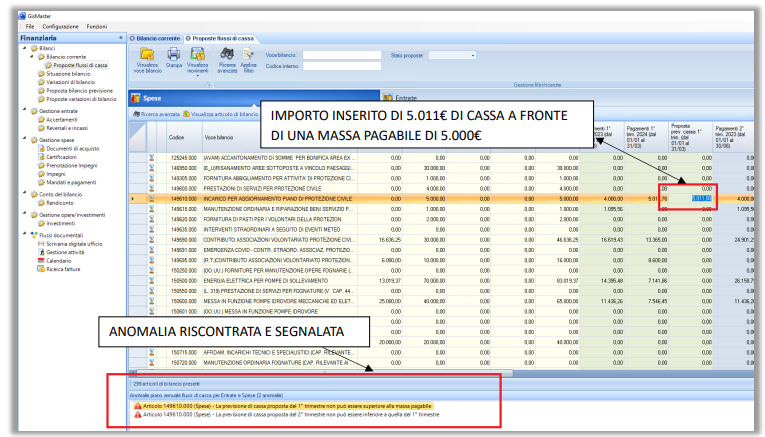
Task: Click Ricerca avanzata in Spese panel bar
Action: click(157, 115)
